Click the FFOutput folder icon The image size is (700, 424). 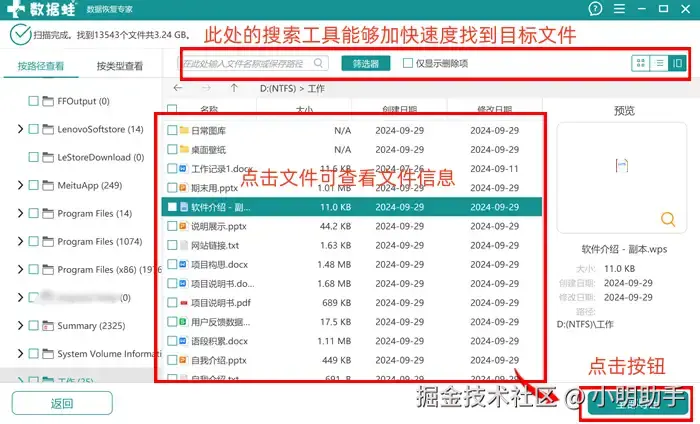[x=48, y=101]
